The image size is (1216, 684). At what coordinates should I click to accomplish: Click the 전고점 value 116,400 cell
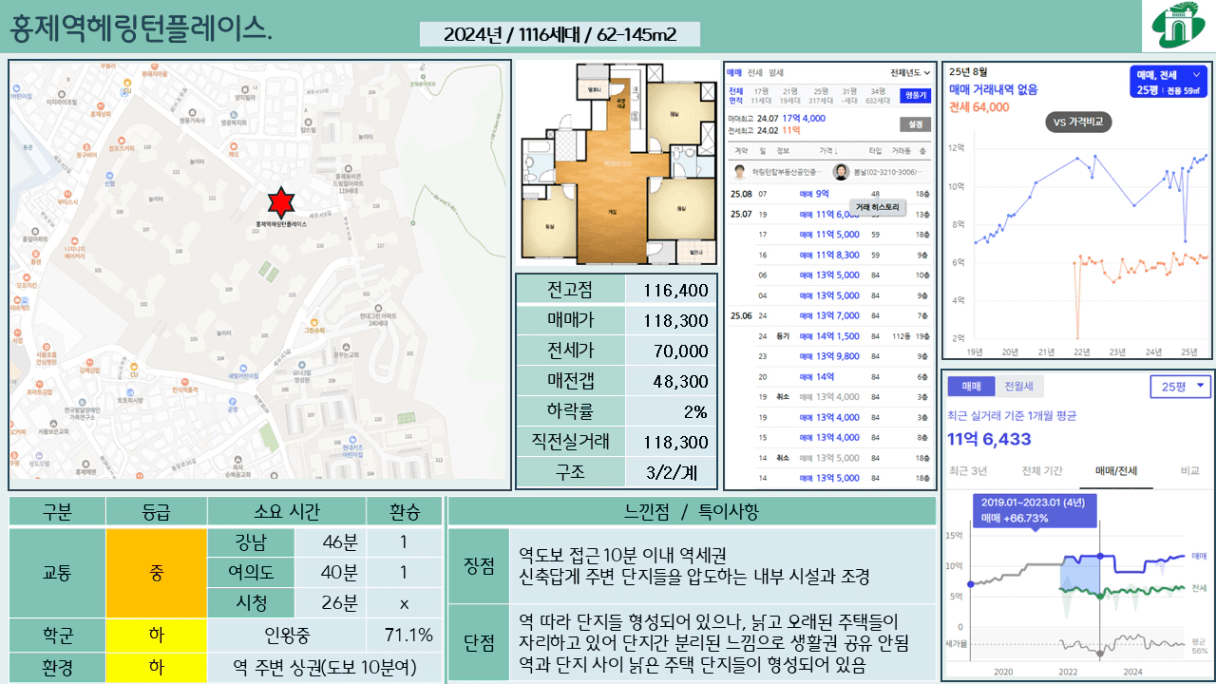(x=671, y=290)
